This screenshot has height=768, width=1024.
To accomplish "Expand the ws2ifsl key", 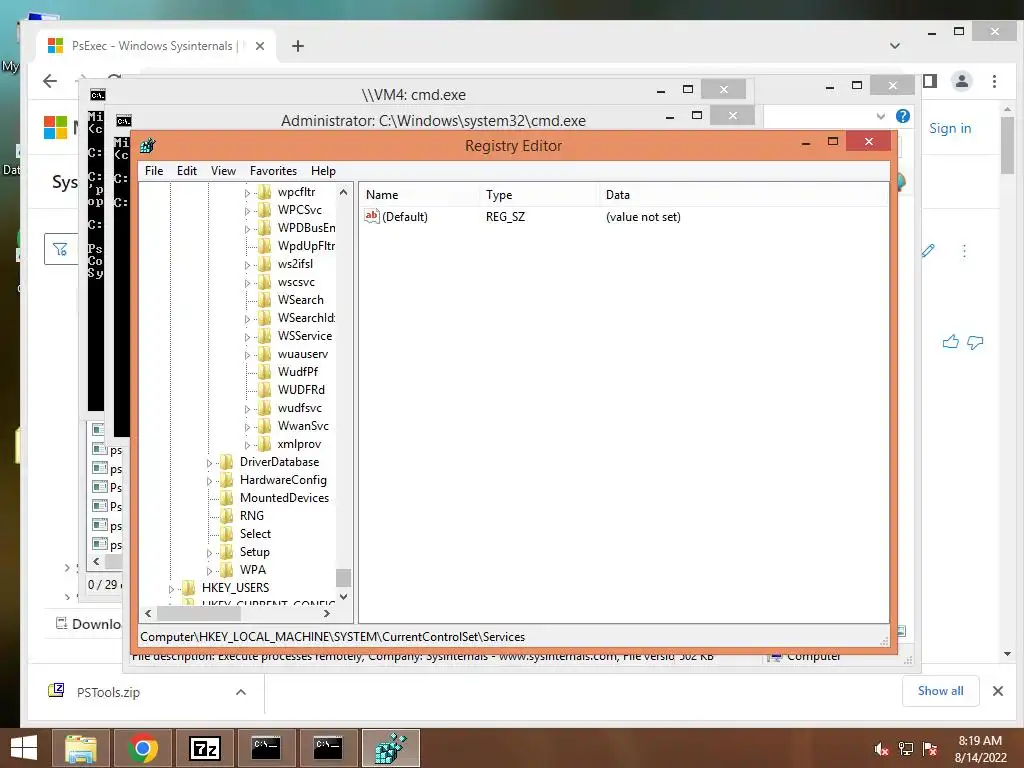I will [x=248, y=265].
